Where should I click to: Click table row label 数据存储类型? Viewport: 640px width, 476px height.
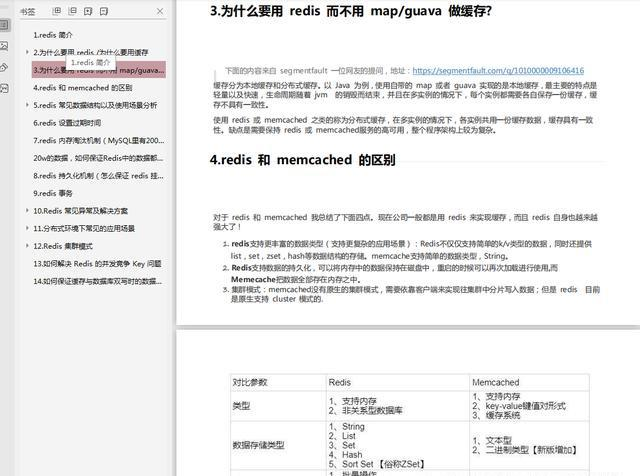click(x=258, y=445)
